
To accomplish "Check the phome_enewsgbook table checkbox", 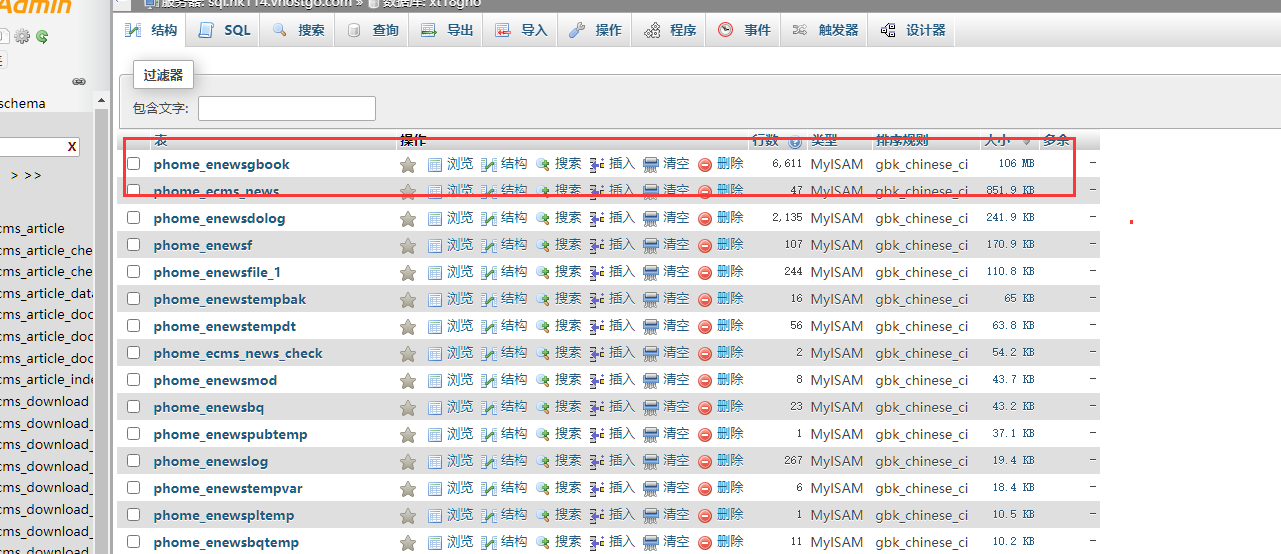I will pos(134,164).
